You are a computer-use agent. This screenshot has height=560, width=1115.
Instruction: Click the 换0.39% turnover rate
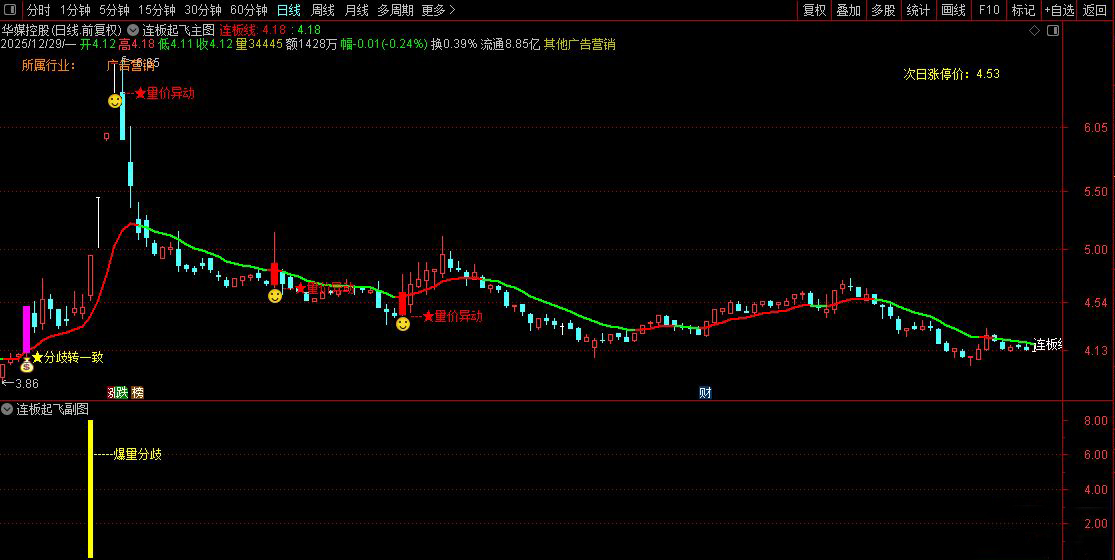(454, 44)
